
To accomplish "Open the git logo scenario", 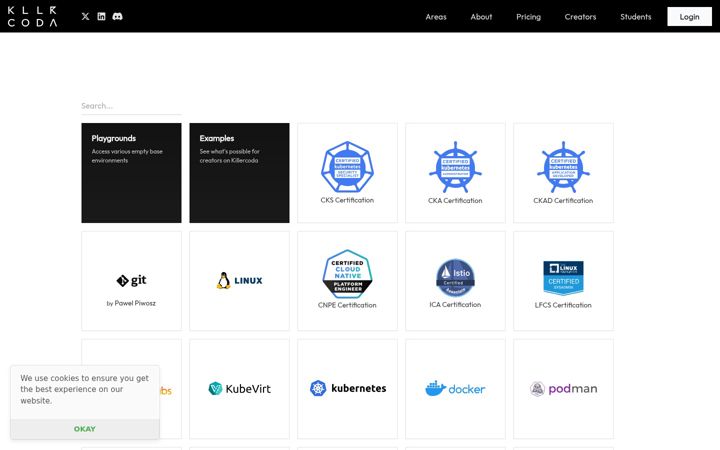I will click(131, 280).
